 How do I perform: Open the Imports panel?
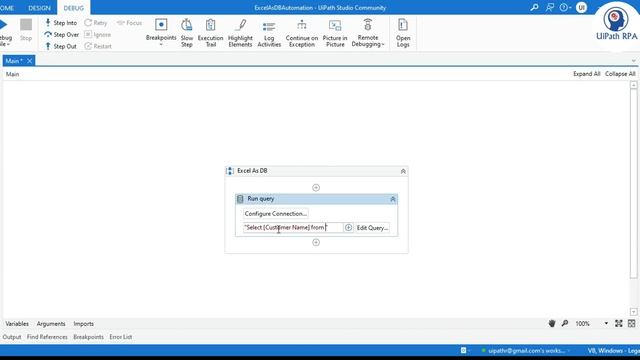[84, 324]
